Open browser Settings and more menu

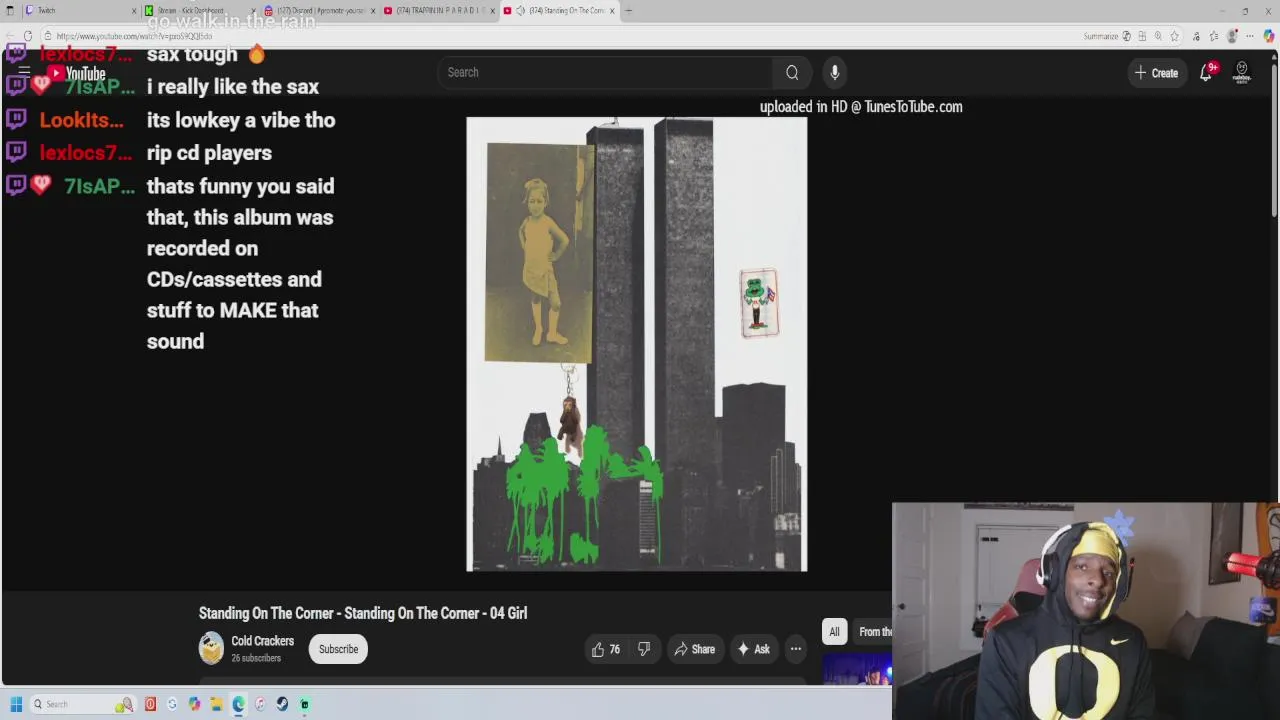pos(1250,36)
